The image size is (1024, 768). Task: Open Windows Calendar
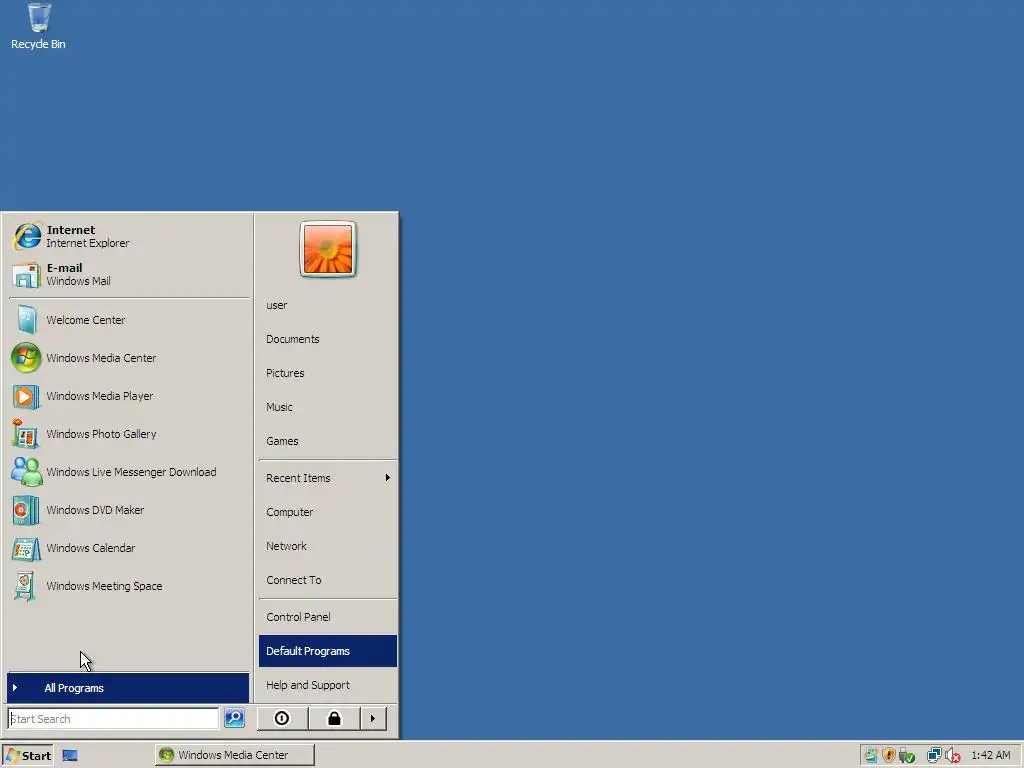(x=129, y=548)
